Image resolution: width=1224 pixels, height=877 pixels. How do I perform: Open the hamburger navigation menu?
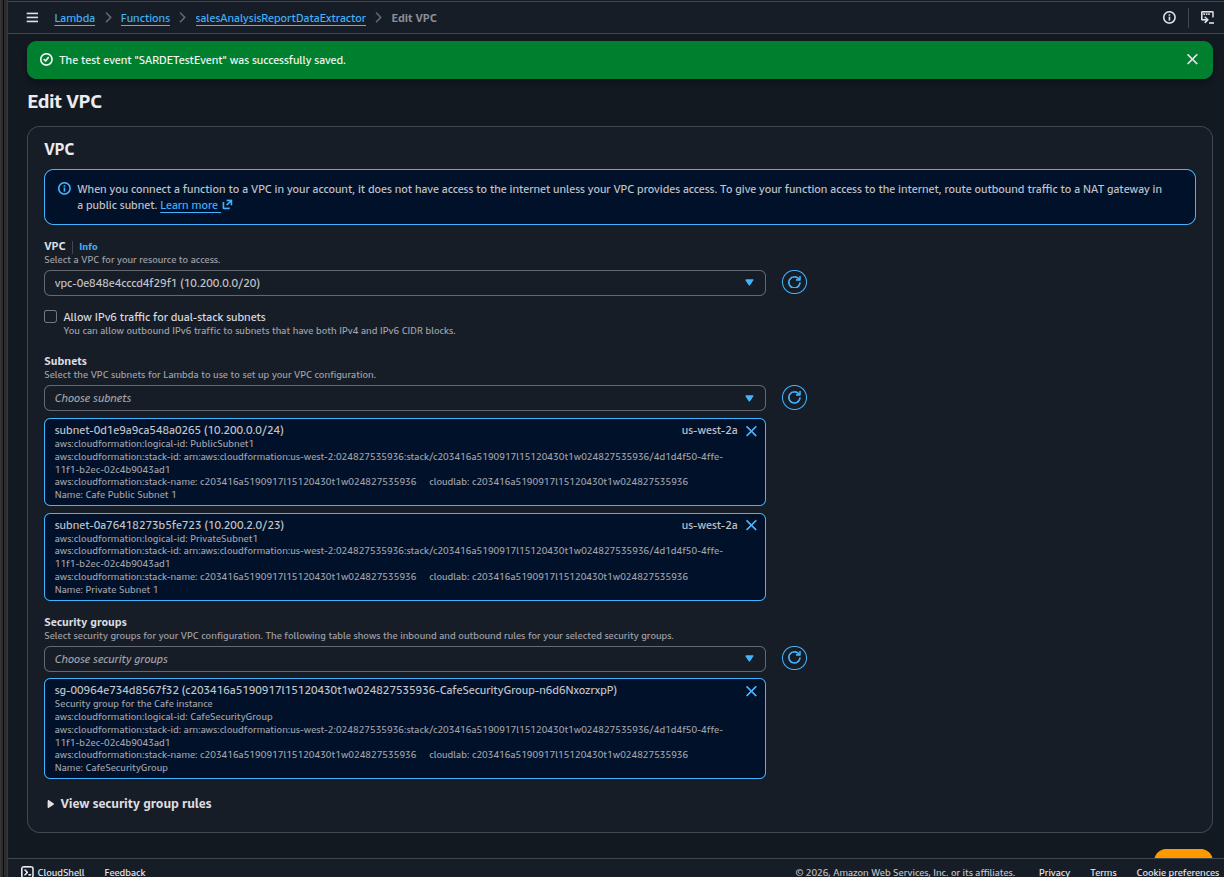32,18
